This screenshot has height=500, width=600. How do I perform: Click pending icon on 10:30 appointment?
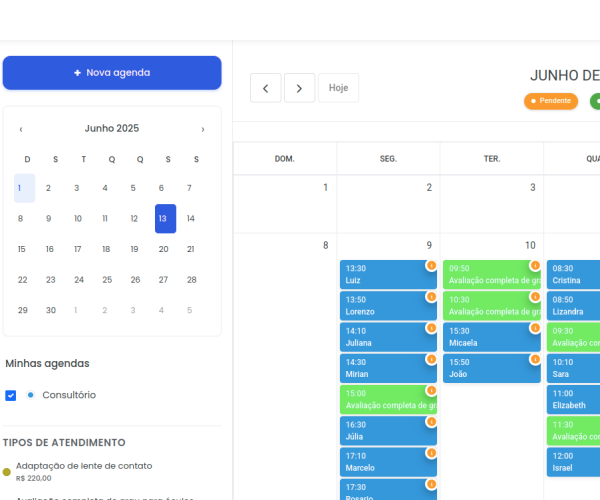(x=535, y=296)
